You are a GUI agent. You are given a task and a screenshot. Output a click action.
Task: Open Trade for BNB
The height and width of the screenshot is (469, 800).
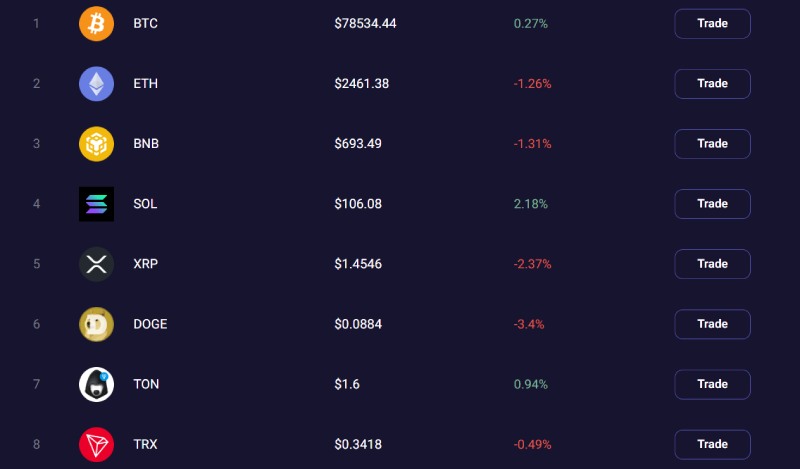(712, 144)
